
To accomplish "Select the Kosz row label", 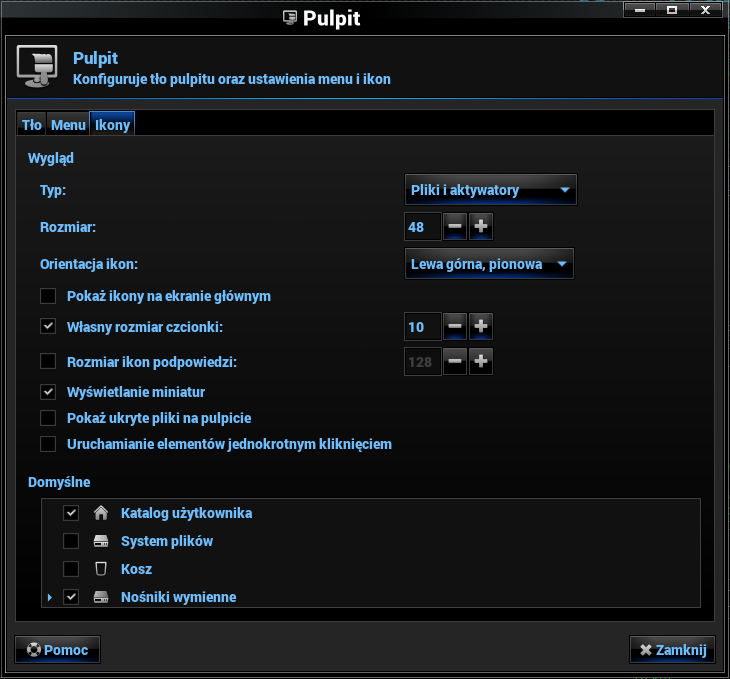I will click(x=136, y=569).
